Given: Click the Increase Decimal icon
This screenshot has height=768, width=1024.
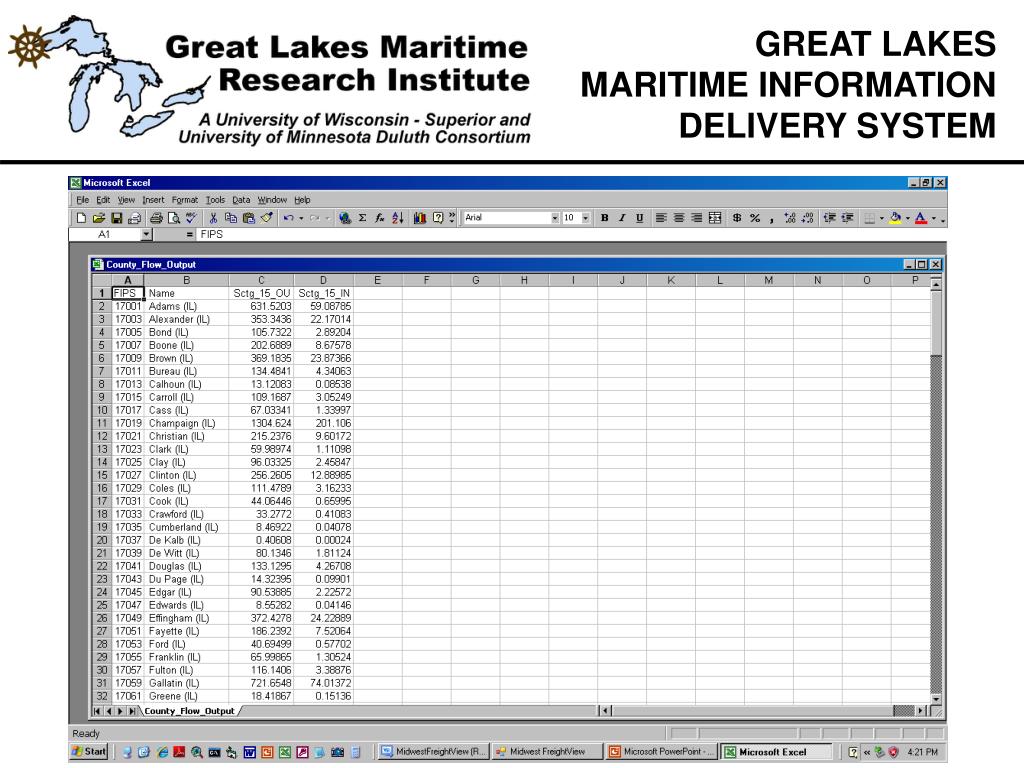Looking at the screenshot, I should tap(790, 218).
